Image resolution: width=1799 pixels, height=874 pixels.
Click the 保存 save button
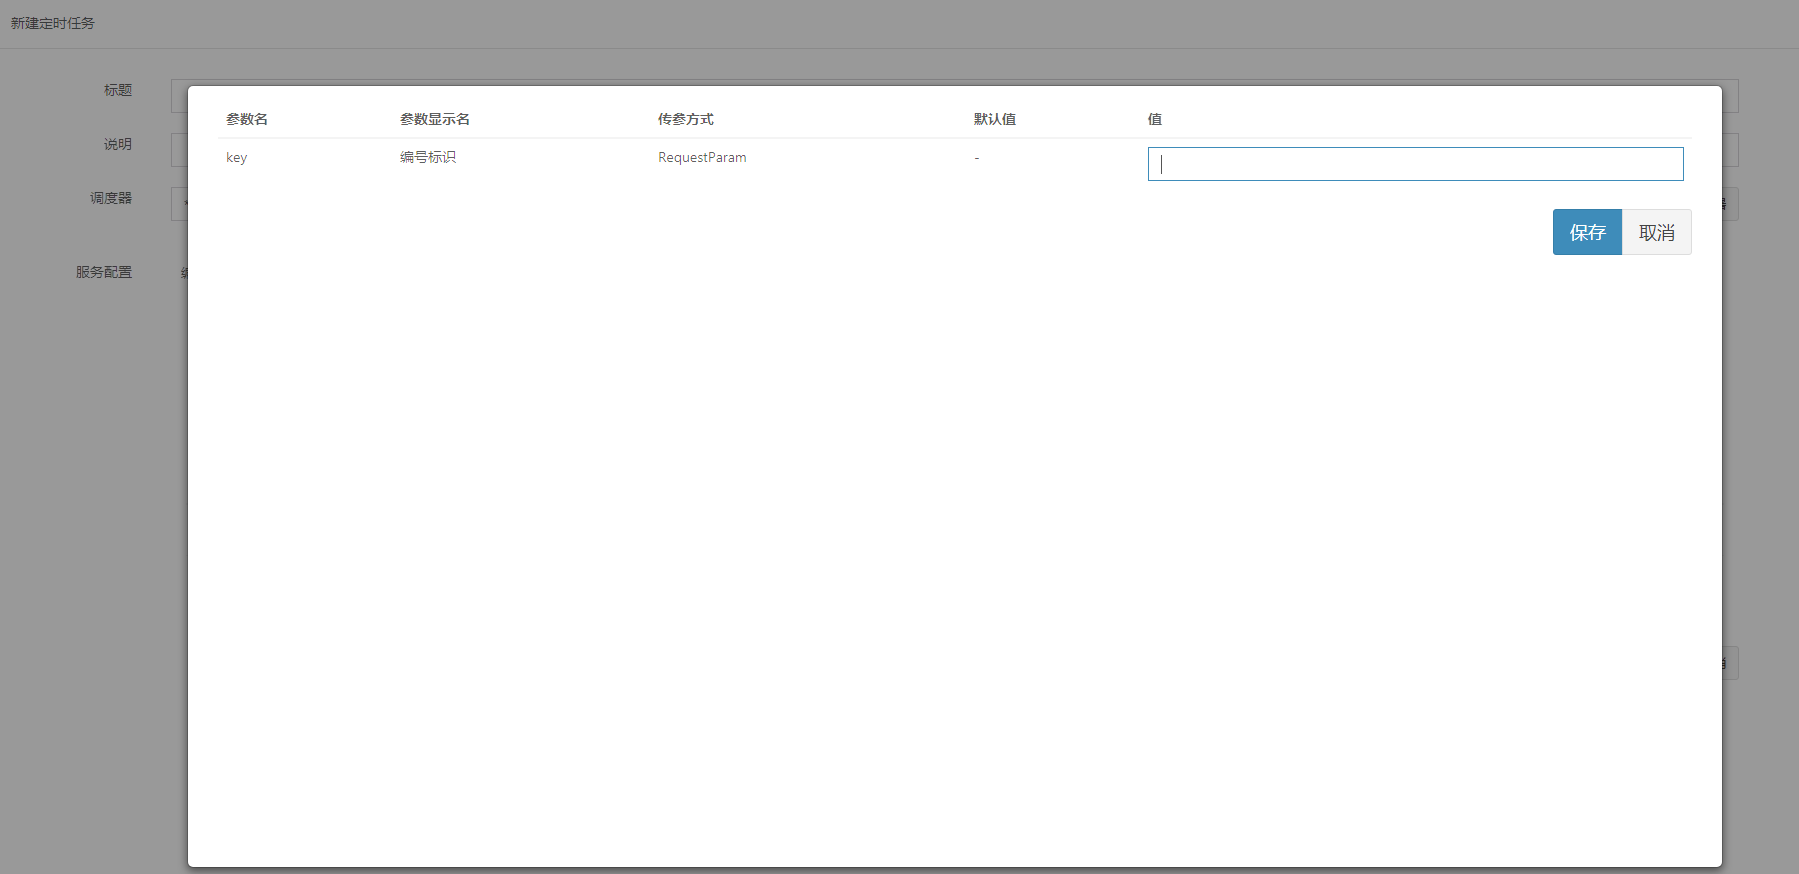(x=1587, y=232)
